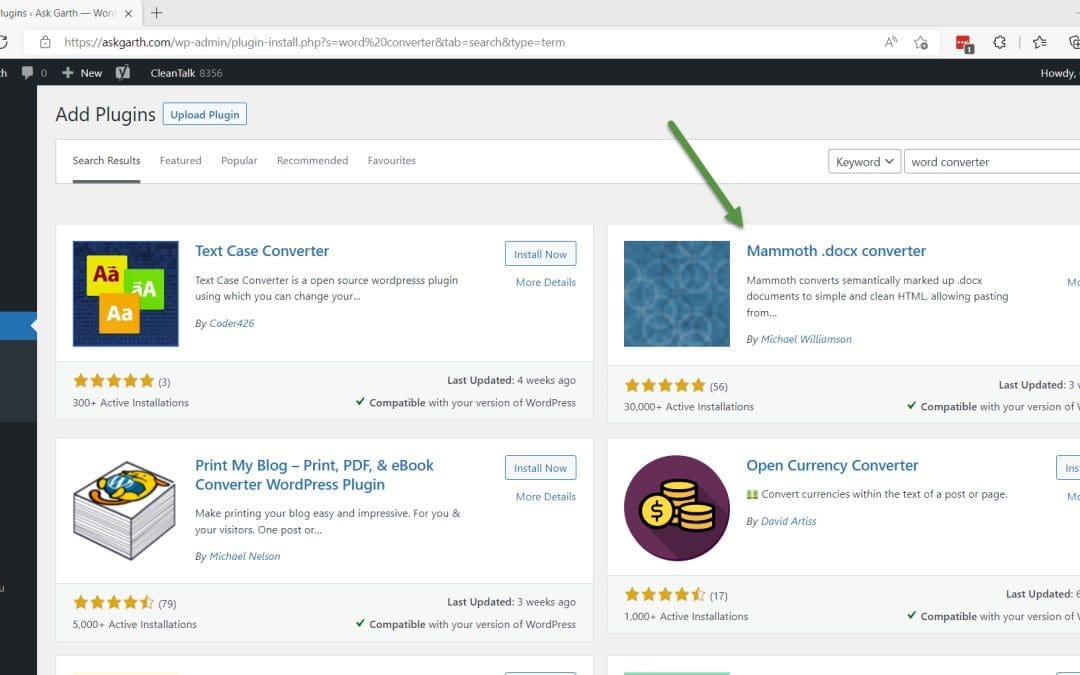Close the Ask Garth browser tab
Screen dimensions: 1080x675
pyautogui.click(x=128, y=13)
